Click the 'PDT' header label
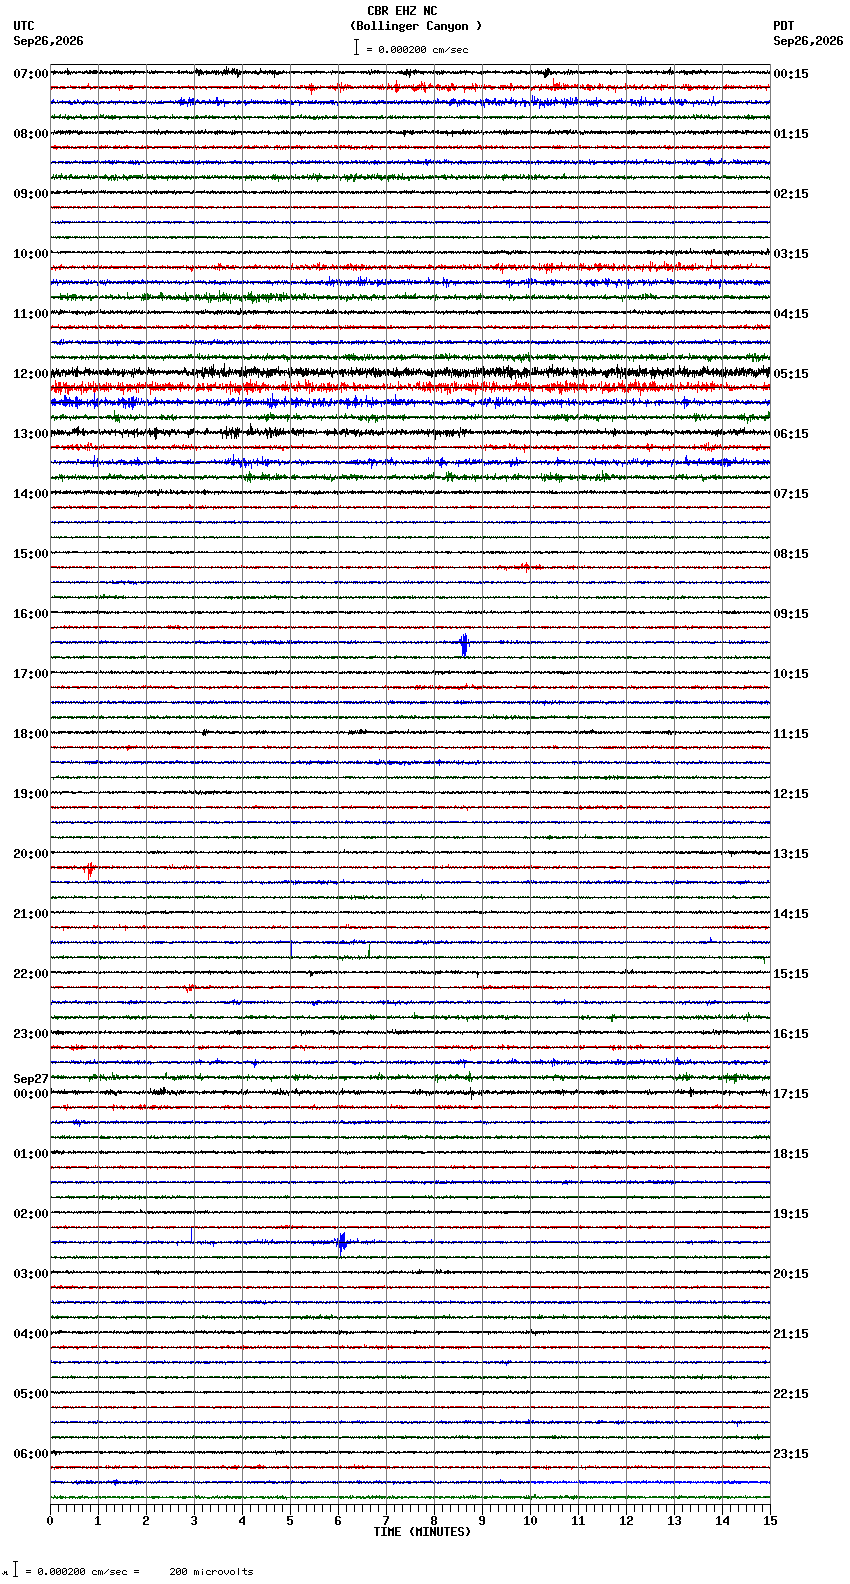850x1584 pixels. (x=783, y=26)
